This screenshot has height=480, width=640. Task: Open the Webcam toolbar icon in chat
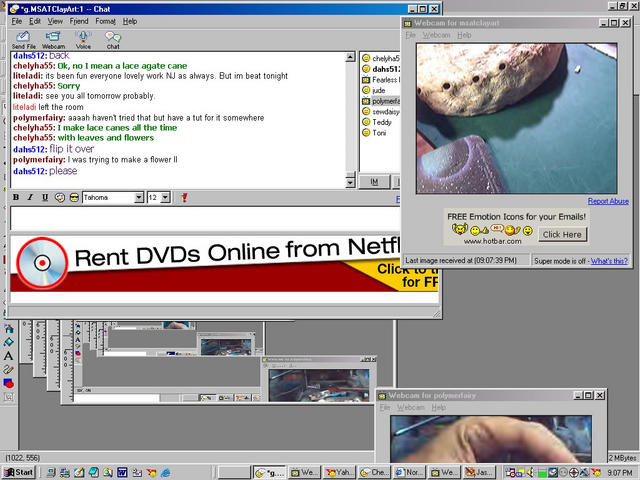tap(53, 40)
